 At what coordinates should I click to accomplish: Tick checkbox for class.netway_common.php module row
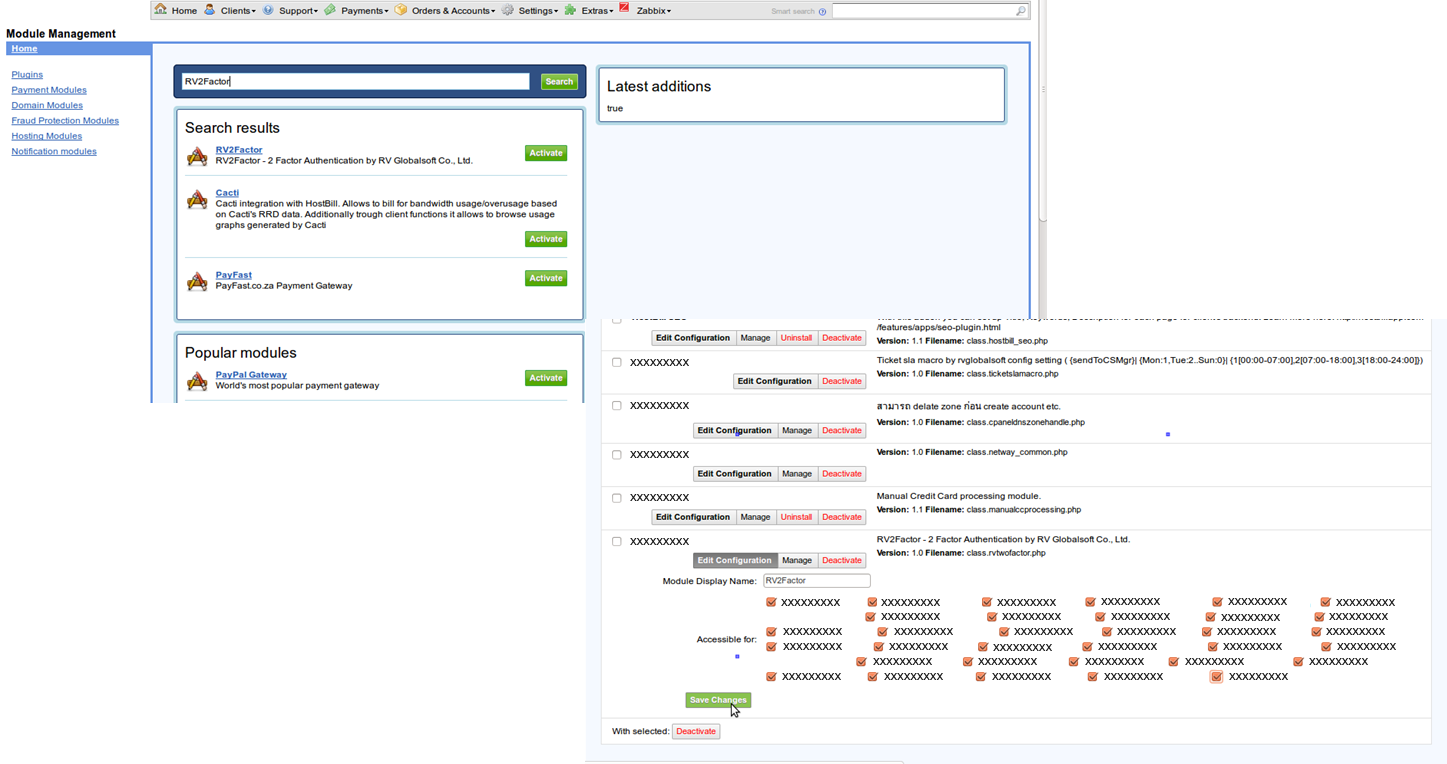pos(617,455)
